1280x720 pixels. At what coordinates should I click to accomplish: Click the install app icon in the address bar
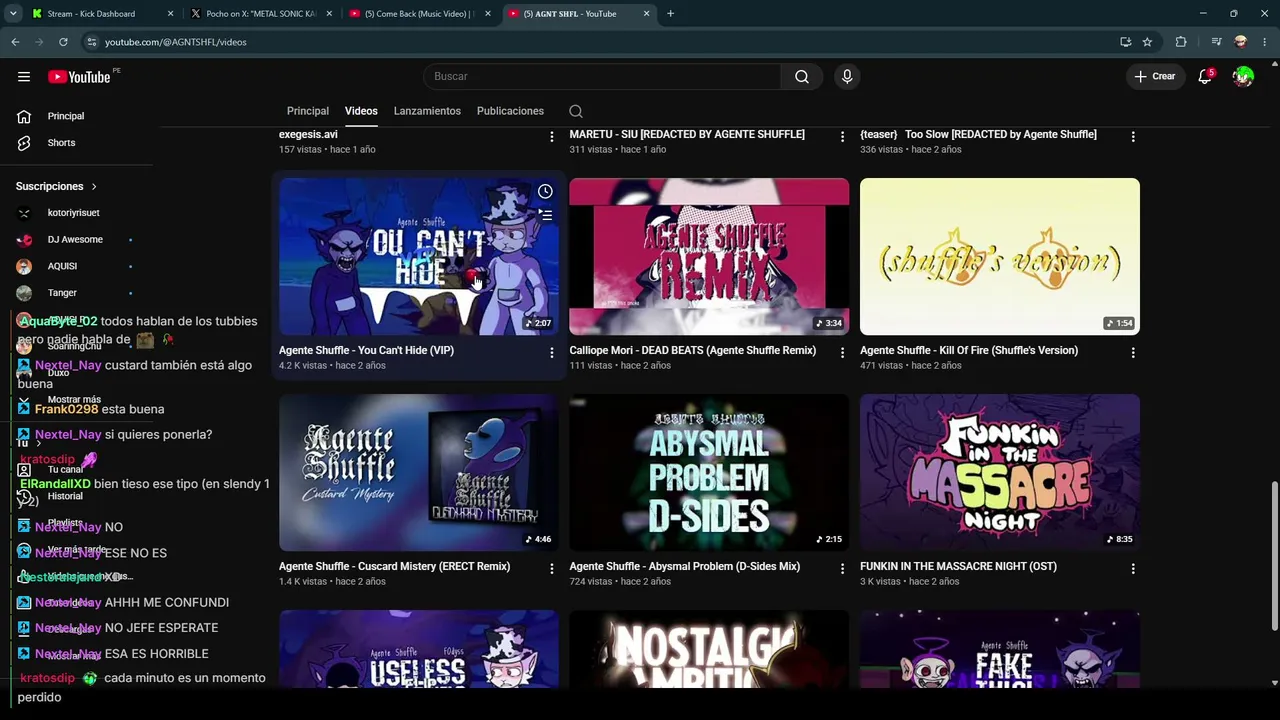1126,42
